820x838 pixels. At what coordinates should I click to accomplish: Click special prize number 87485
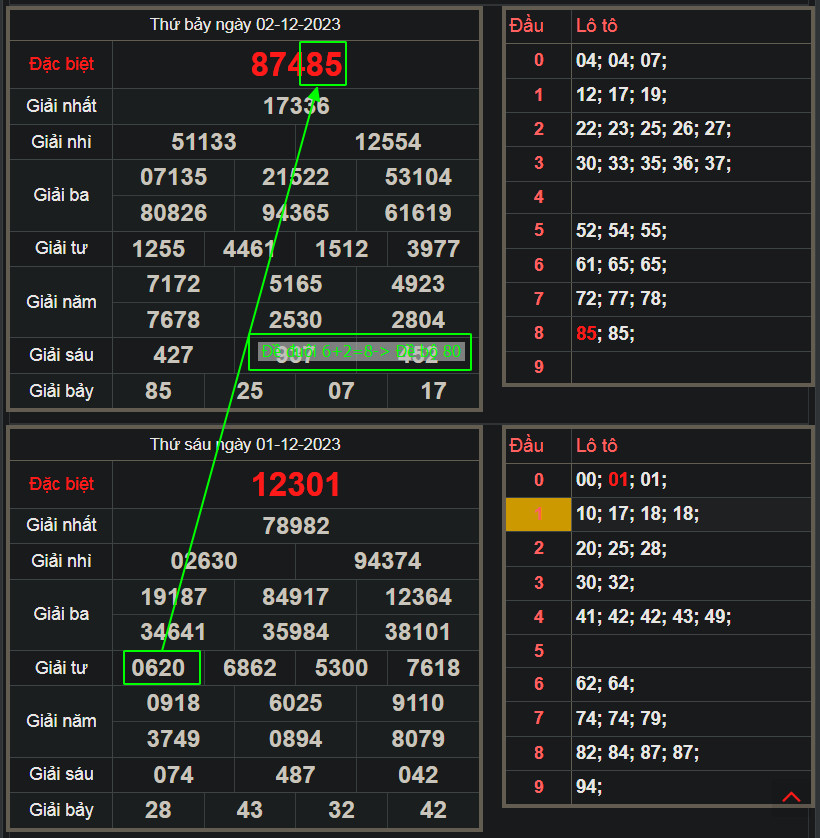pyautogui.click(x=296, y=65)
